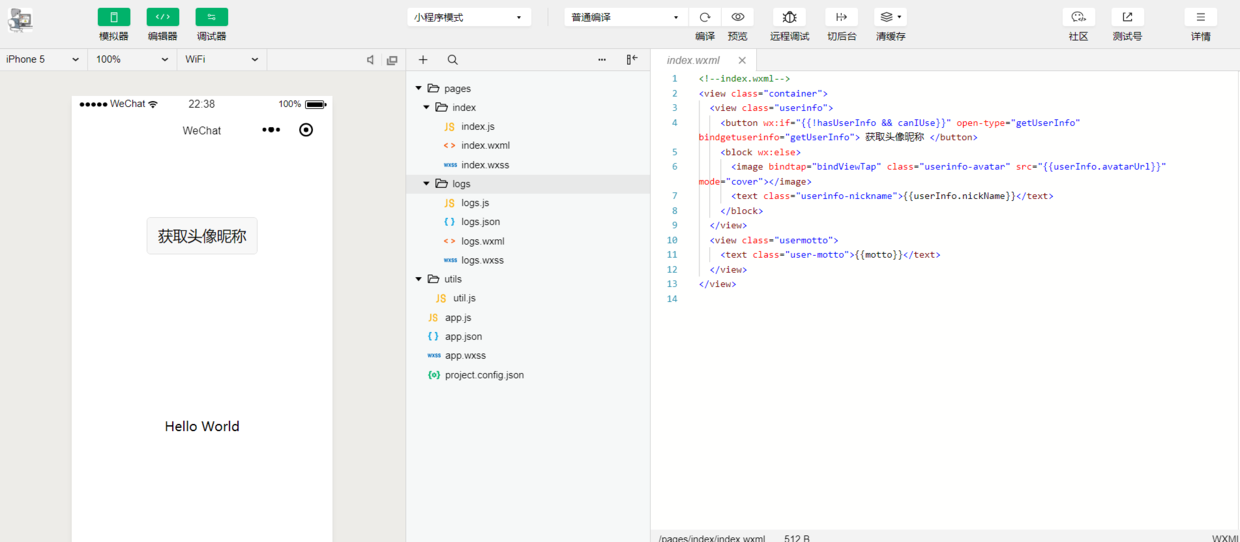Screen dimensions: 1240x542
Task: Collapse the pages folder
Action: tap(419, 88)
